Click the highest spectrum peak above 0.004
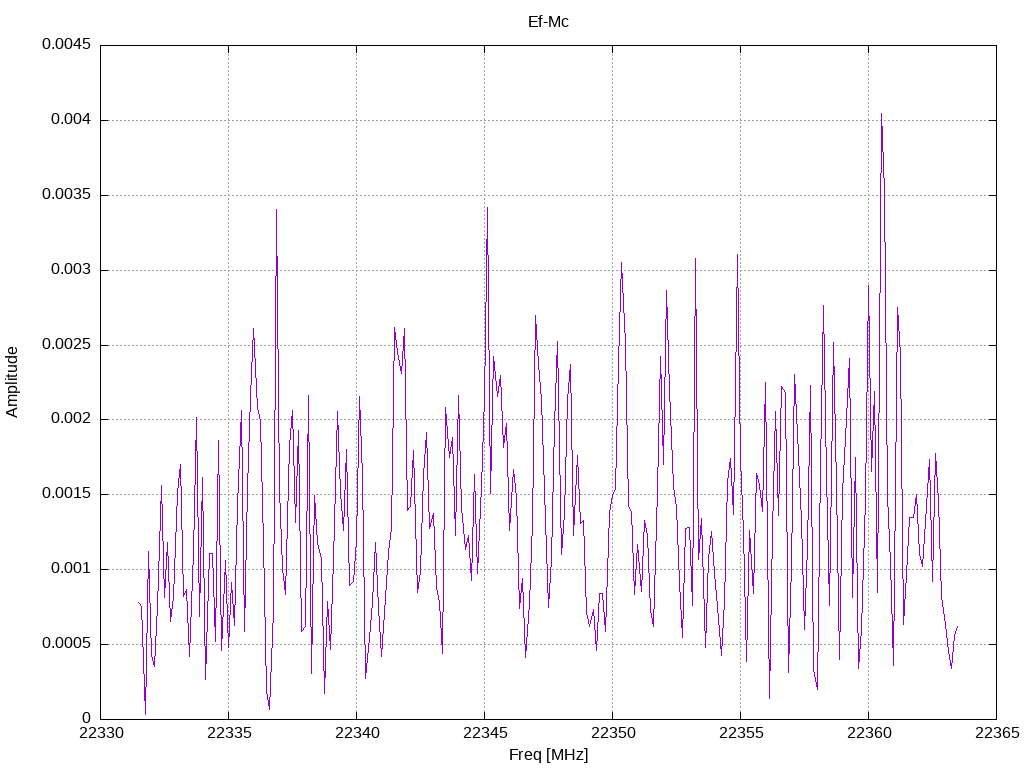This screenshot has height=768, width=1024. (881, 115)
